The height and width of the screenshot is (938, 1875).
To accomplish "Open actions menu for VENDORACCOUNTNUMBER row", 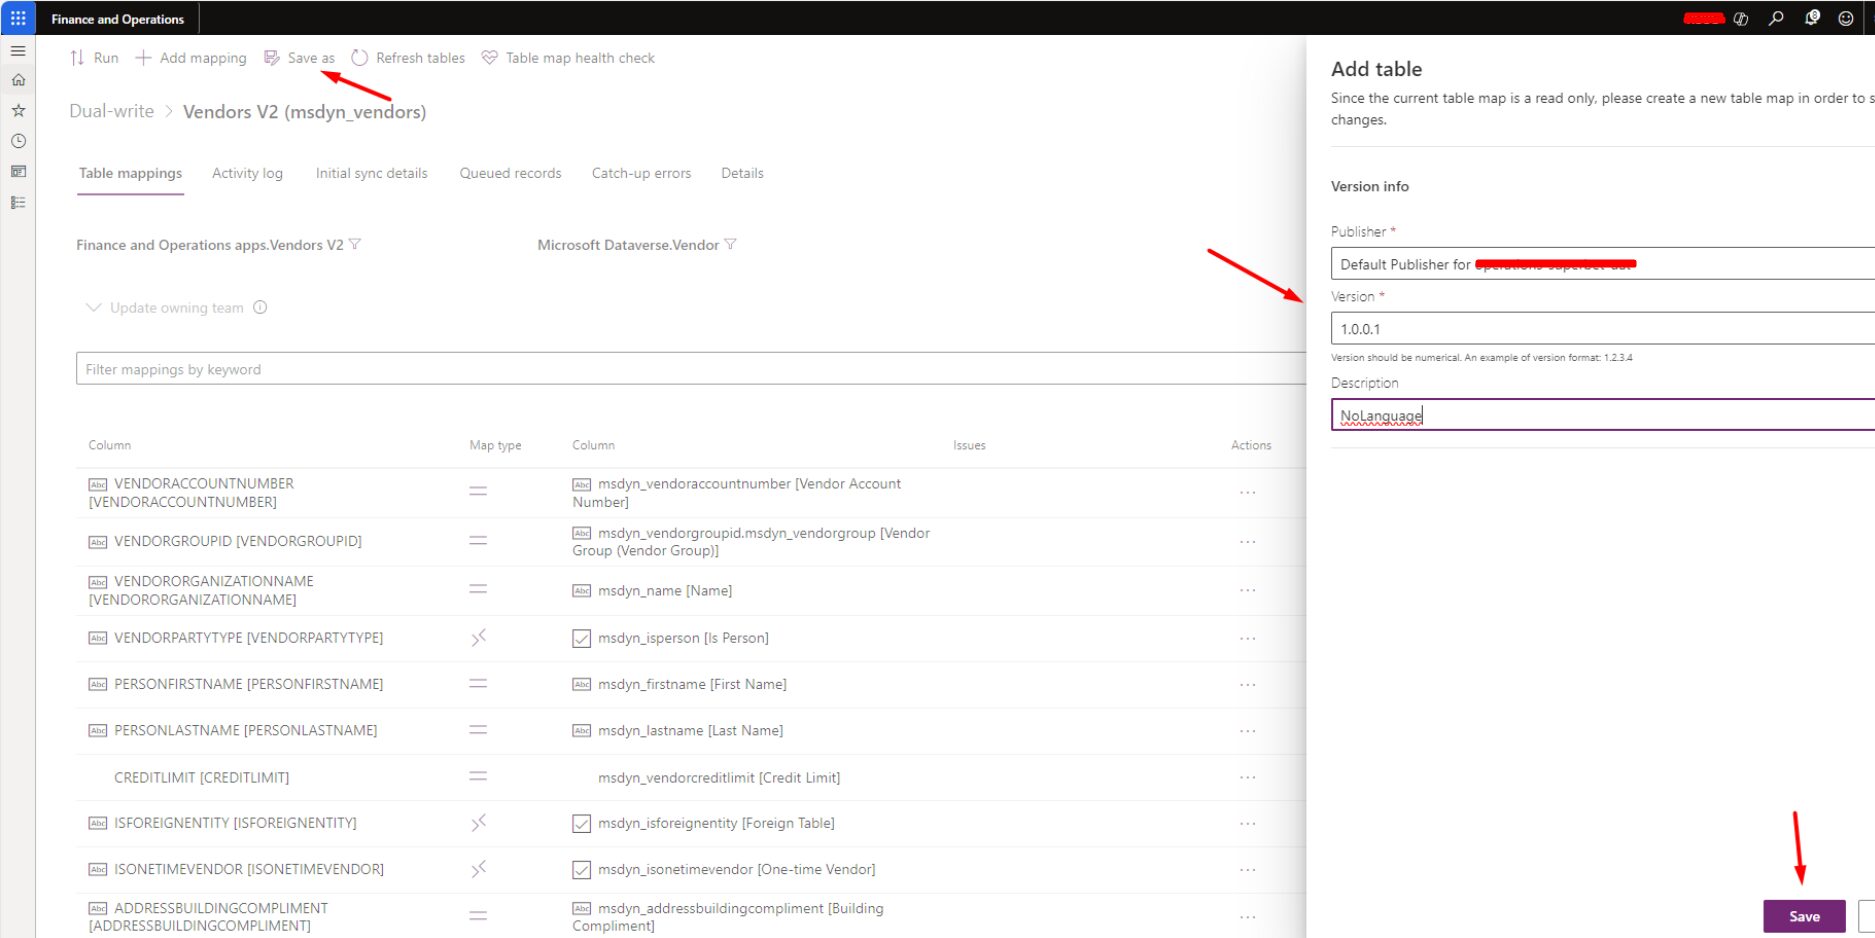I will click(x=1247, y=492).
